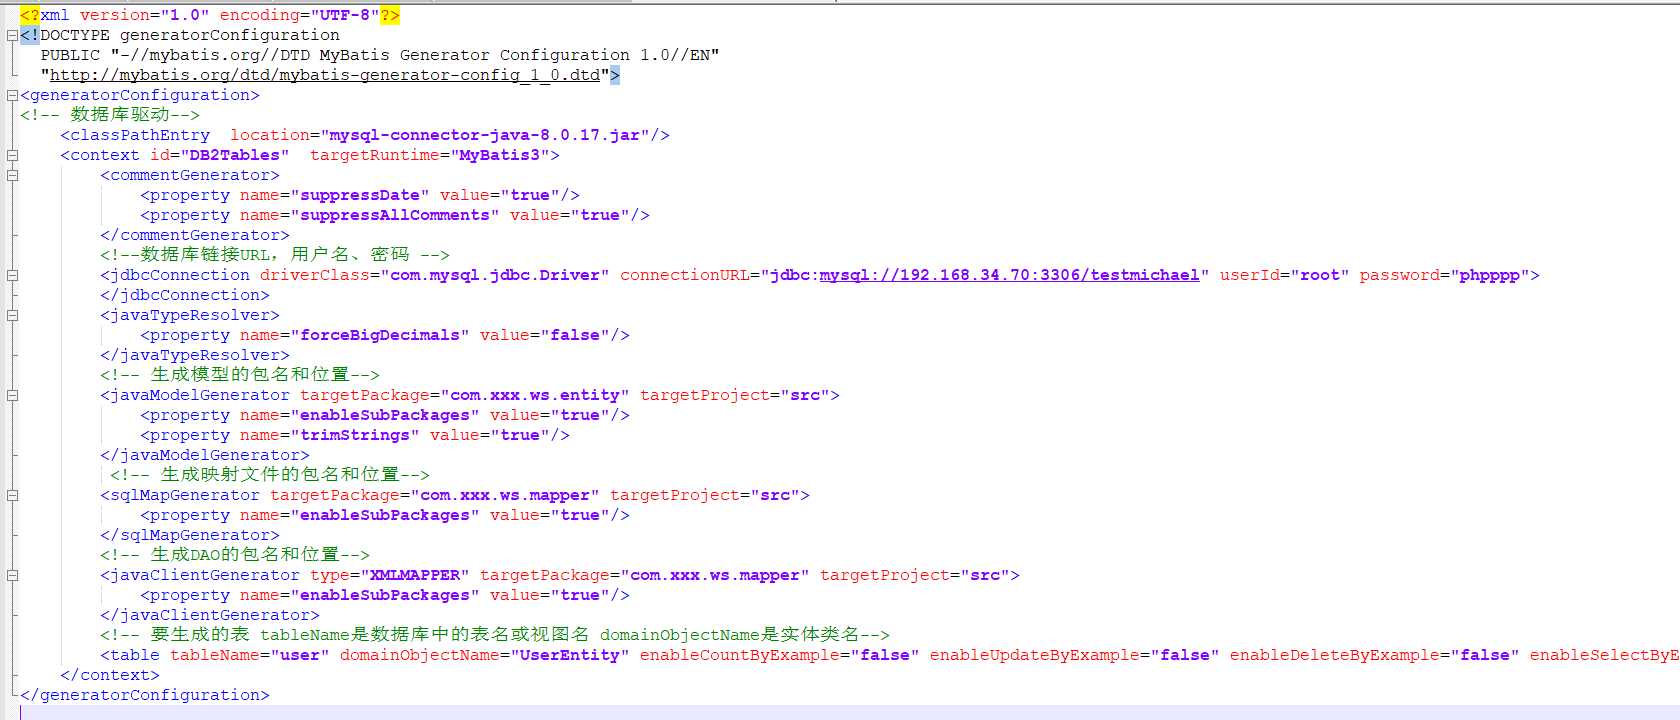This screenshot has width=1680, height=720.
Task: Click the "suppressDate" property name
Action: point(360,195)
